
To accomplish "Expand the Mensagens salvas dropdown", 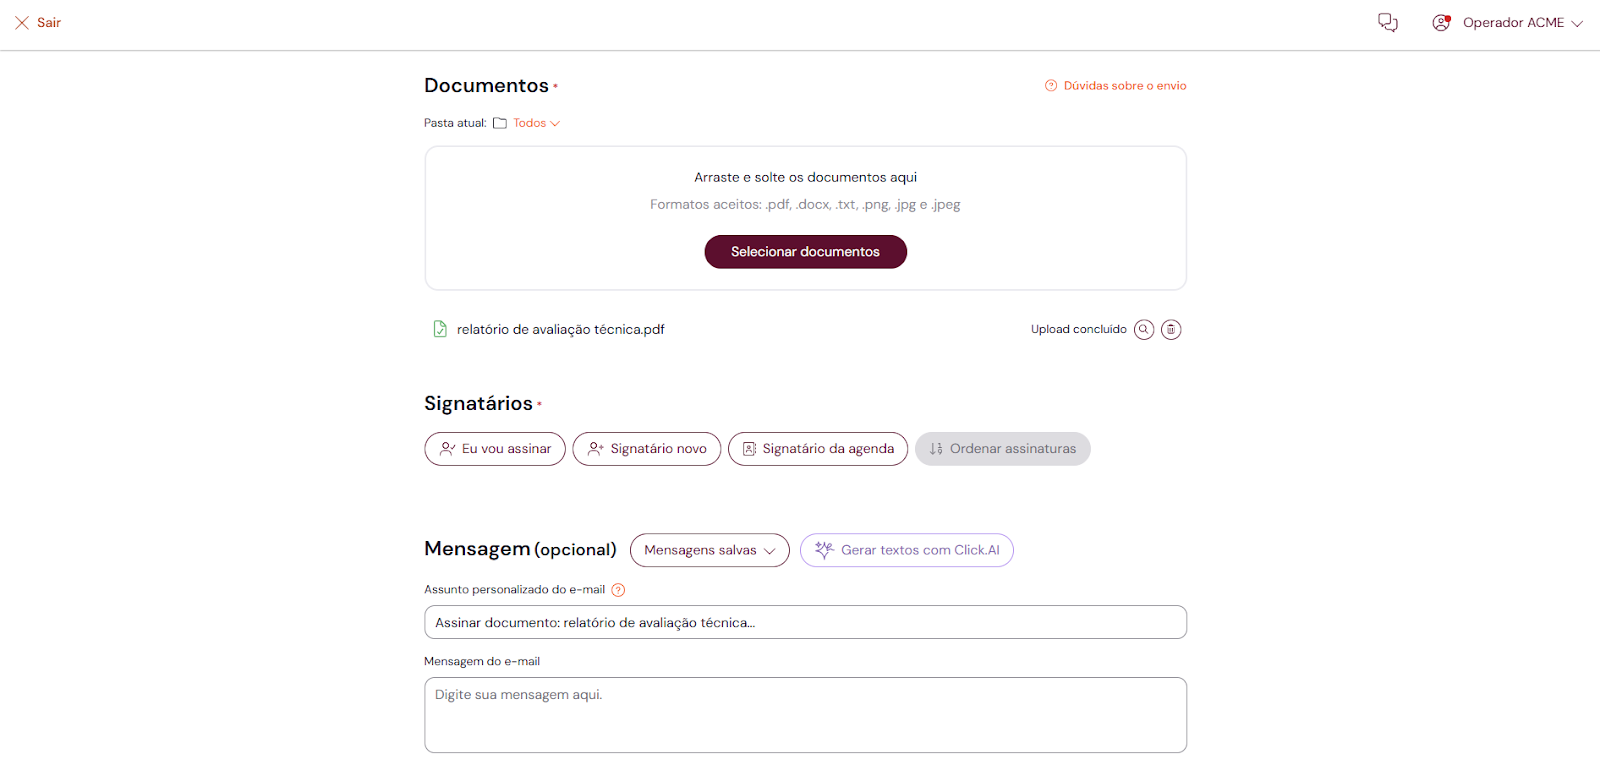I will click(x=709, y=550).
